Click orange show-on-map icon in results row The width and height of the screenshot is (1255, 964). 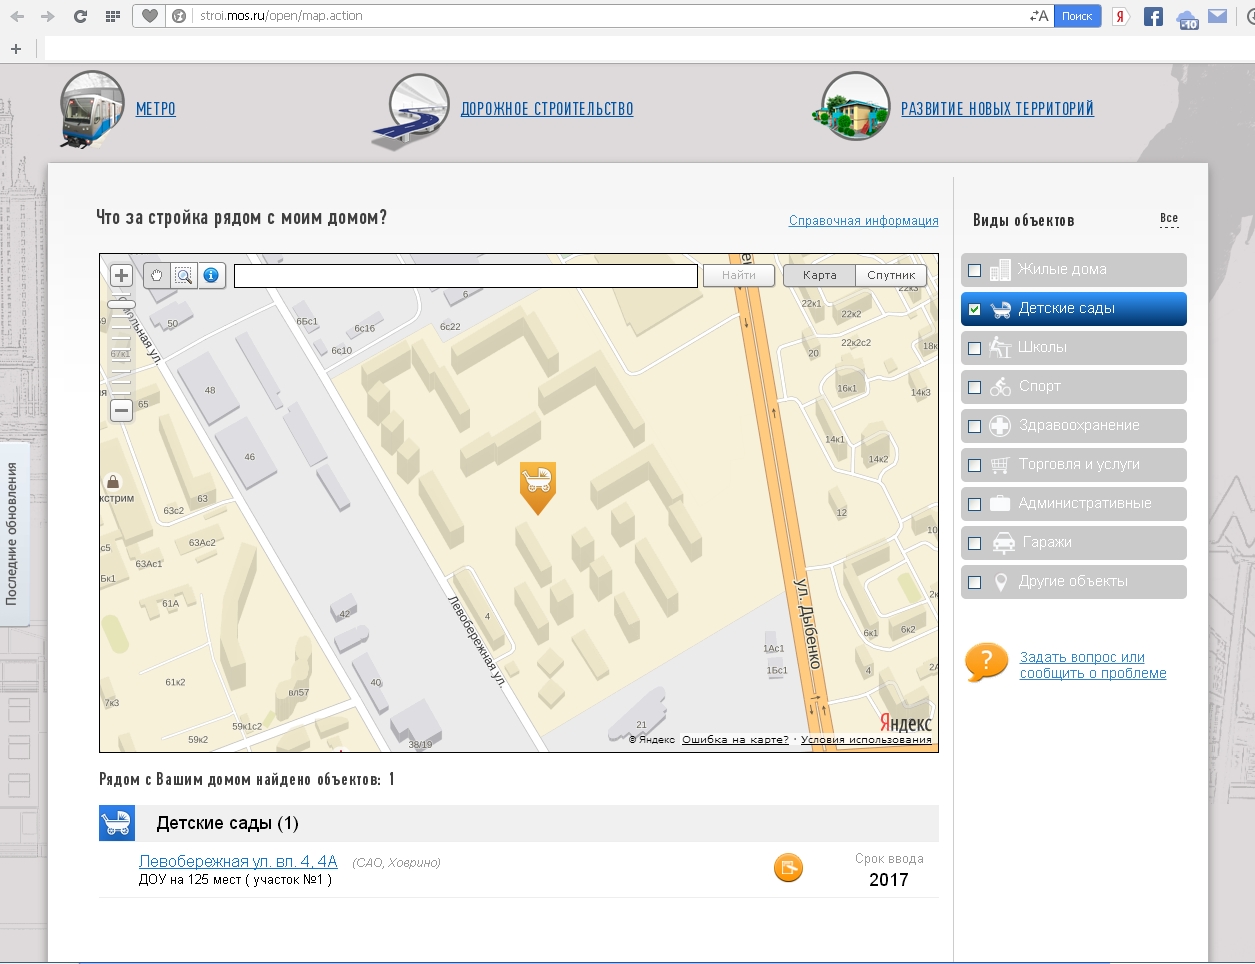(x=788, y=868)
